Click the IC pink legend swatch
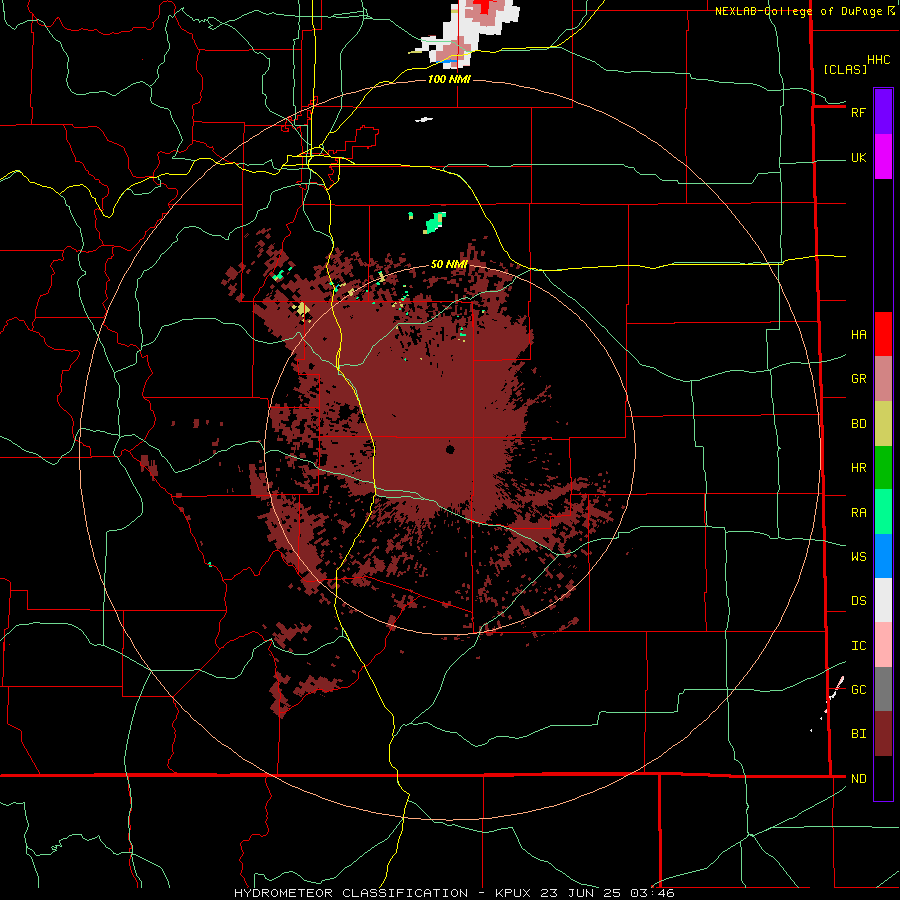 [x=883, y=645]
